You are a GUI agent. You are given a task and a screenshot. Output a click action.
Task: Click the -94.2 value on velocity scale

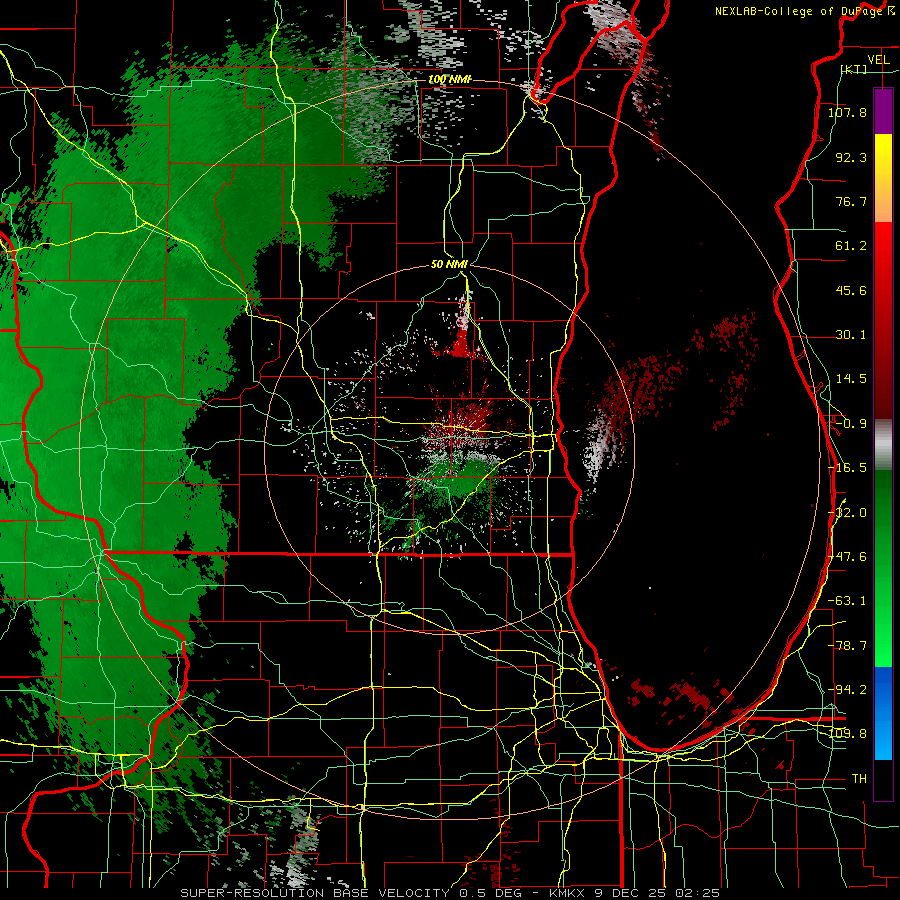click(x=847, y=689)
